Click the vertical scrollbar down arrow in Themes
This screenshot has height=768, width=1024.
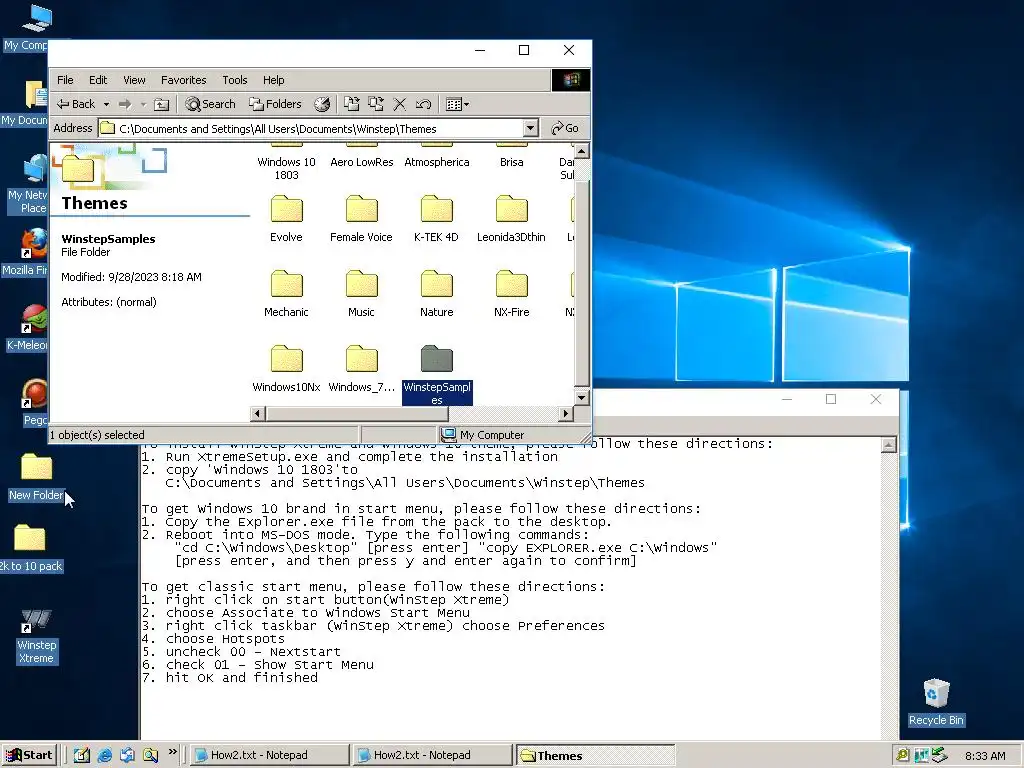click(x=581, y=397)
